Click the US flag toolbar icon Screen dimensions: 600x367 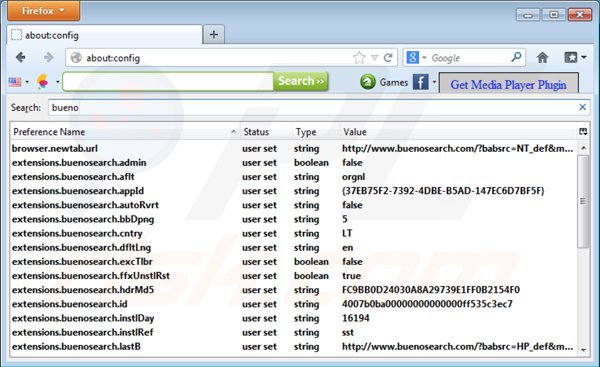(x=15, y=82)
